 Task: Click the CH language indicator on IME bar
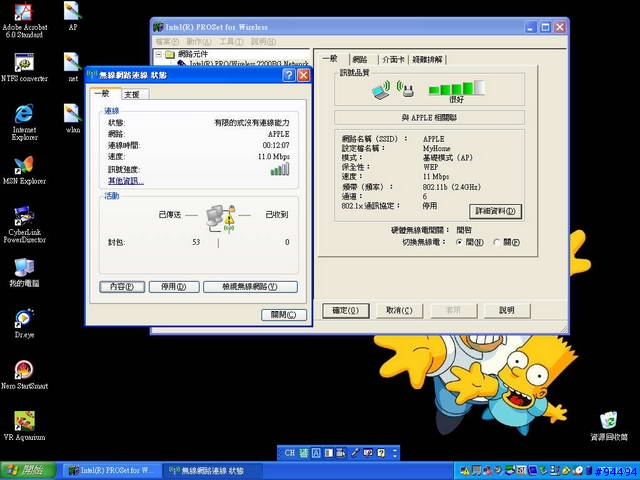point(289,453)
